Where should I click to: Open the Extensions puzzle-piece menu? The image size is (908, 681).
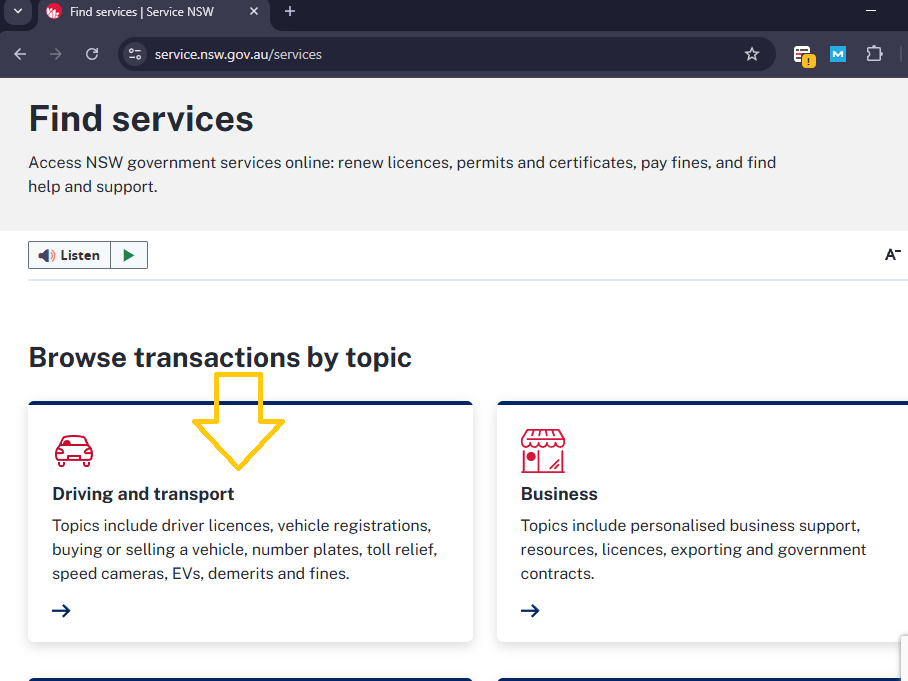click(874, 54)
